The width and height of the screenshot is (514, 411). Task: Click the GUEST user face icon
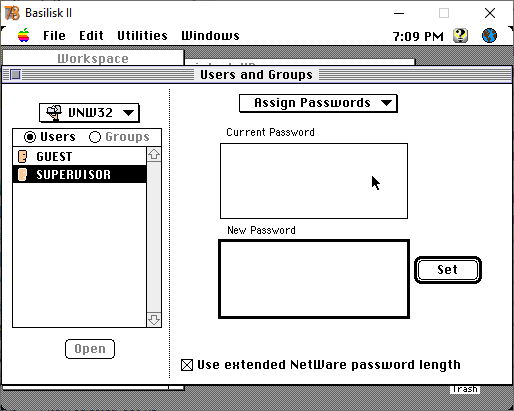(x=22, y=156)
